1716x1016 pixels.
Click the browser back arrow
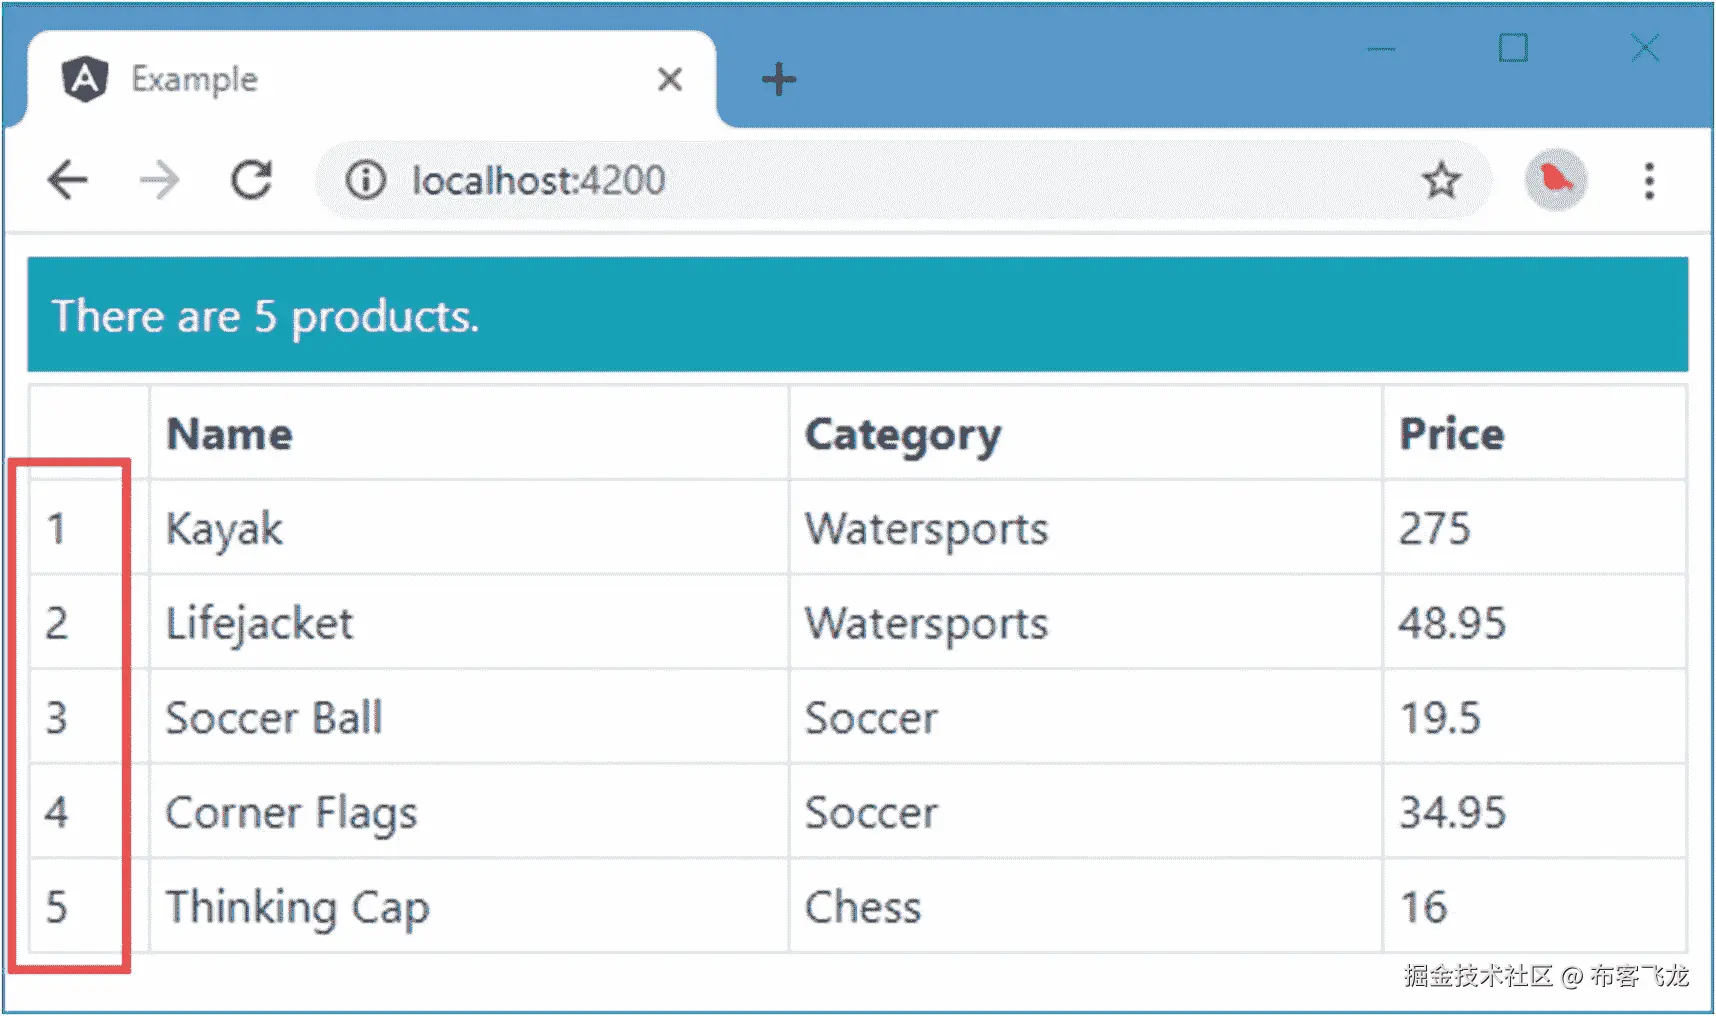68,181
